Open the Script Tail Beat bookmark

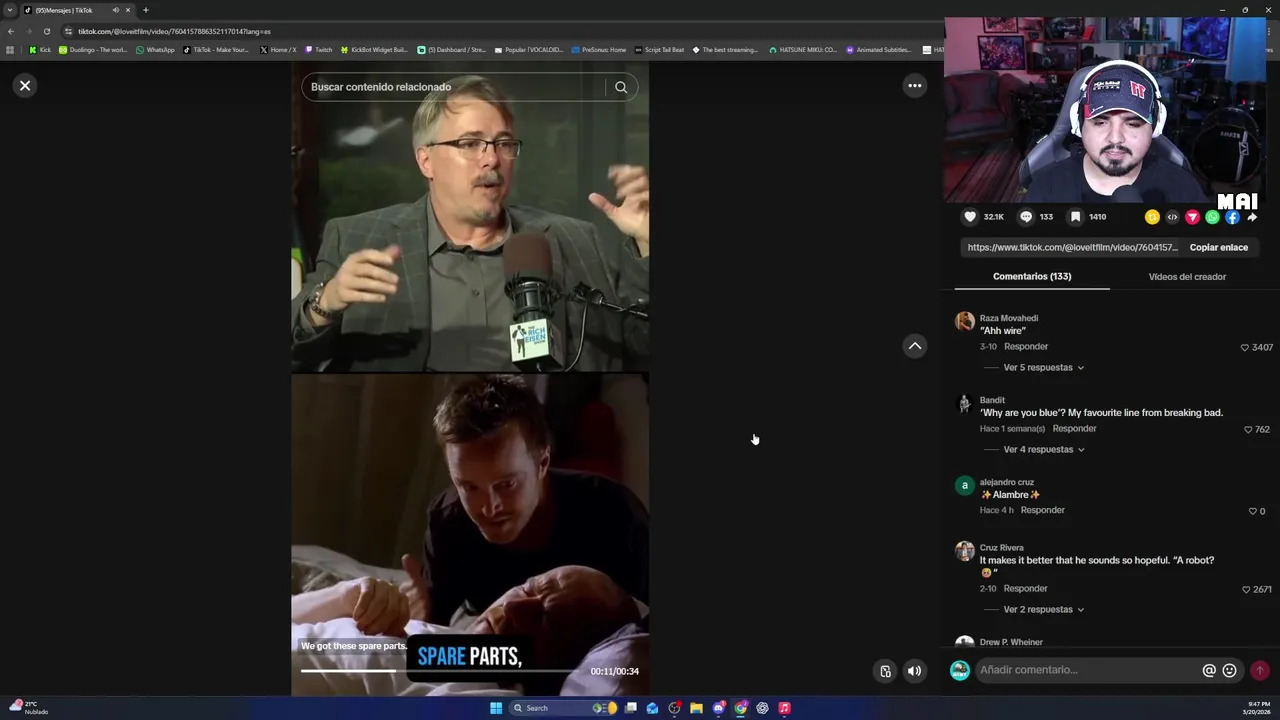[660, 50]
